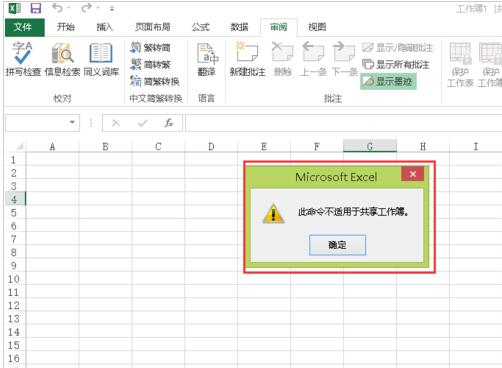502x368 pixels.
Task: Go to 下一条 next comment
Action: [x=344, y=59]
